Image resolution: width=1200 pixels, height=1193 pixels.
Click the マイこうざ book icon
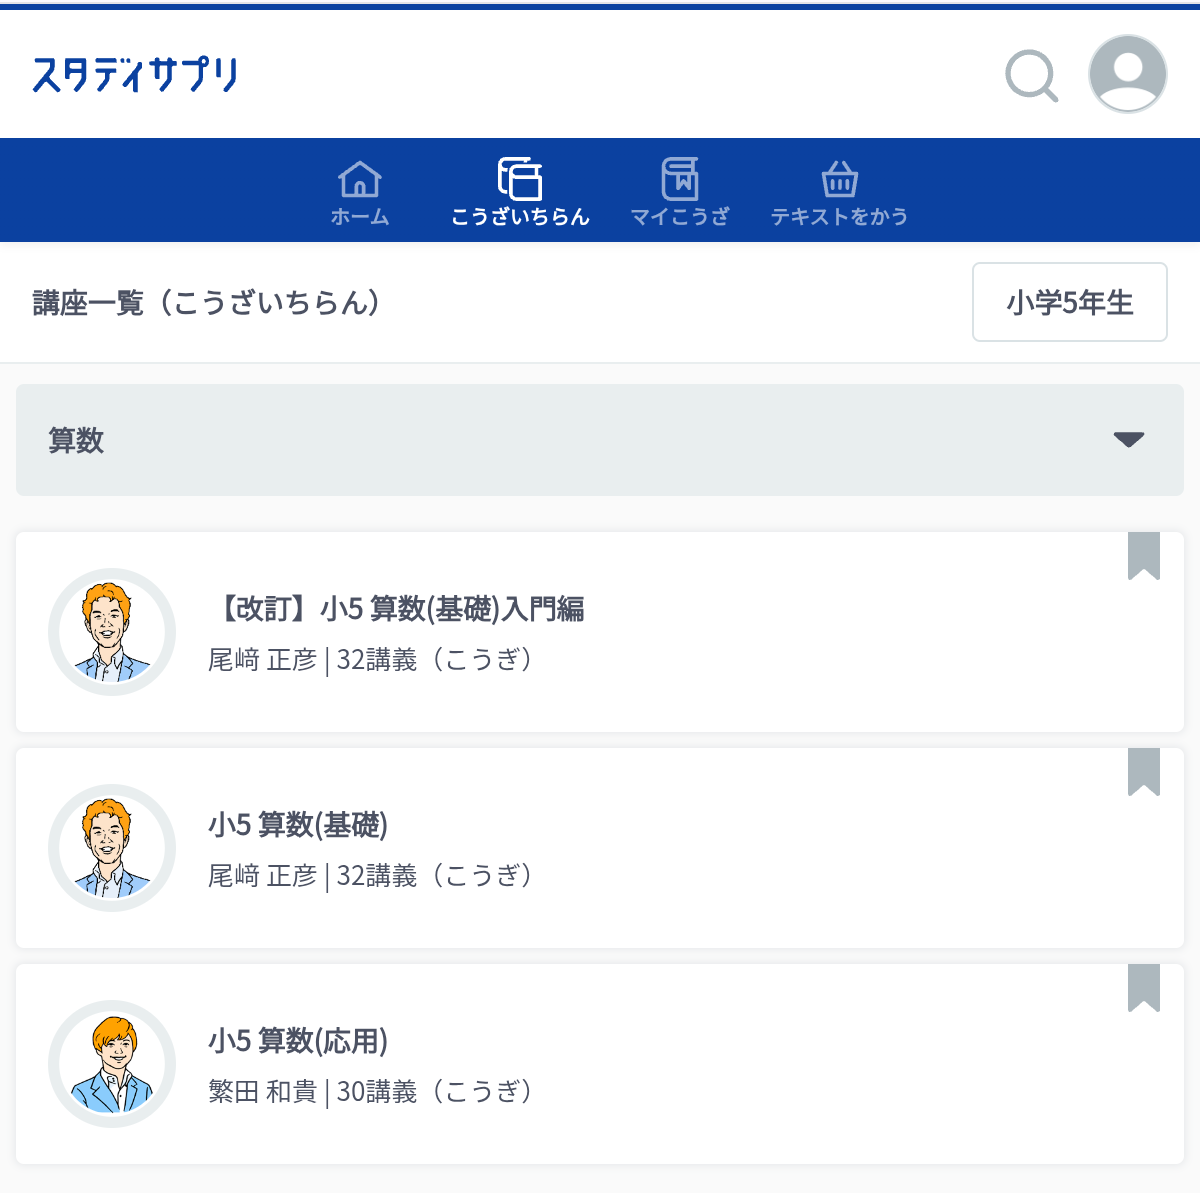[680, 179]
